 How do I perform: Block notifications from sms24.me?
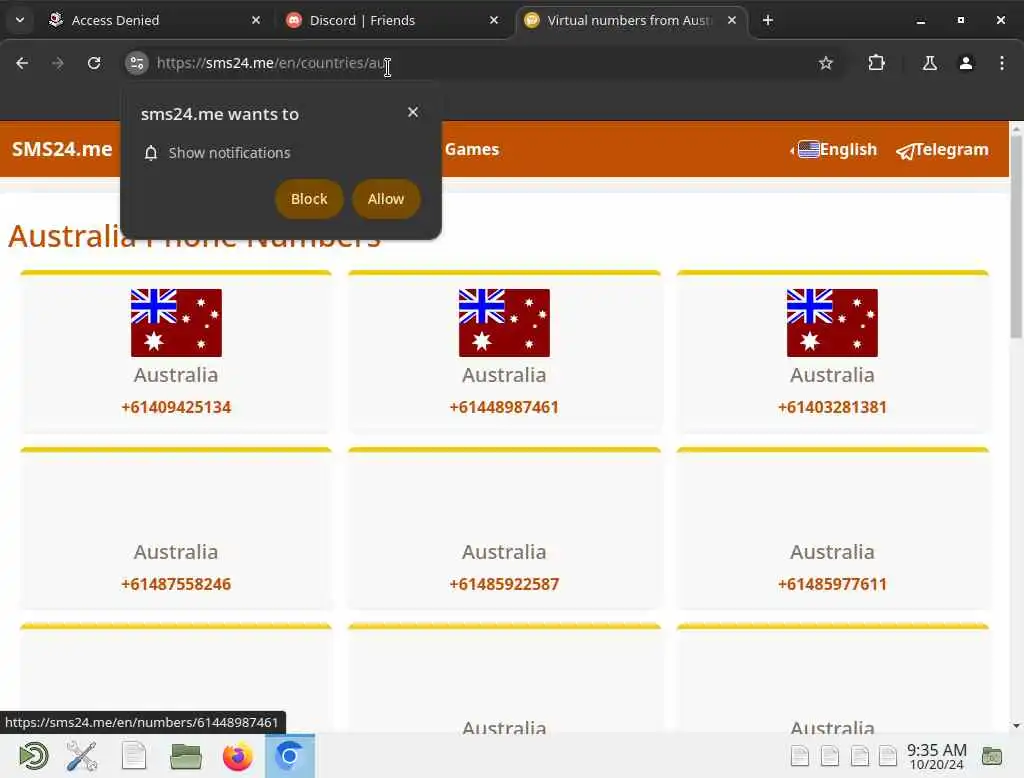309,199
